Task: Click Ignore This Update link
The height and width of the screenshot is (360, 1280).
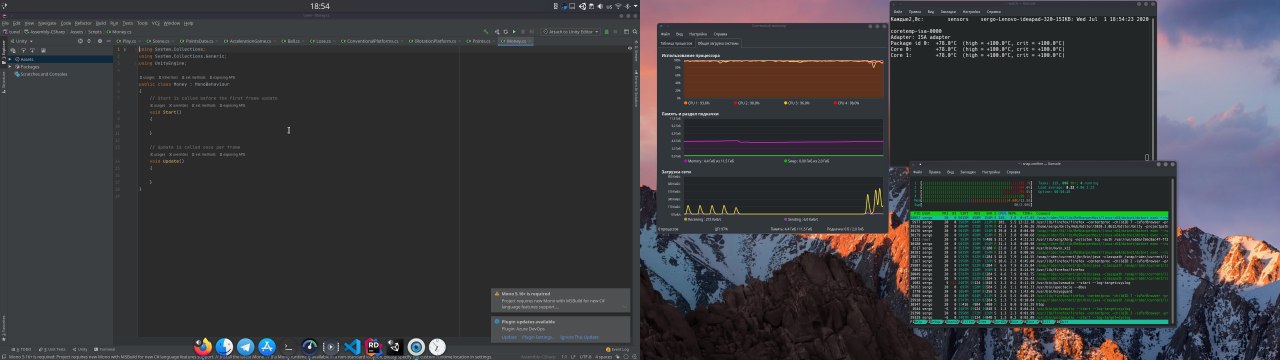Action: (579, 337)
